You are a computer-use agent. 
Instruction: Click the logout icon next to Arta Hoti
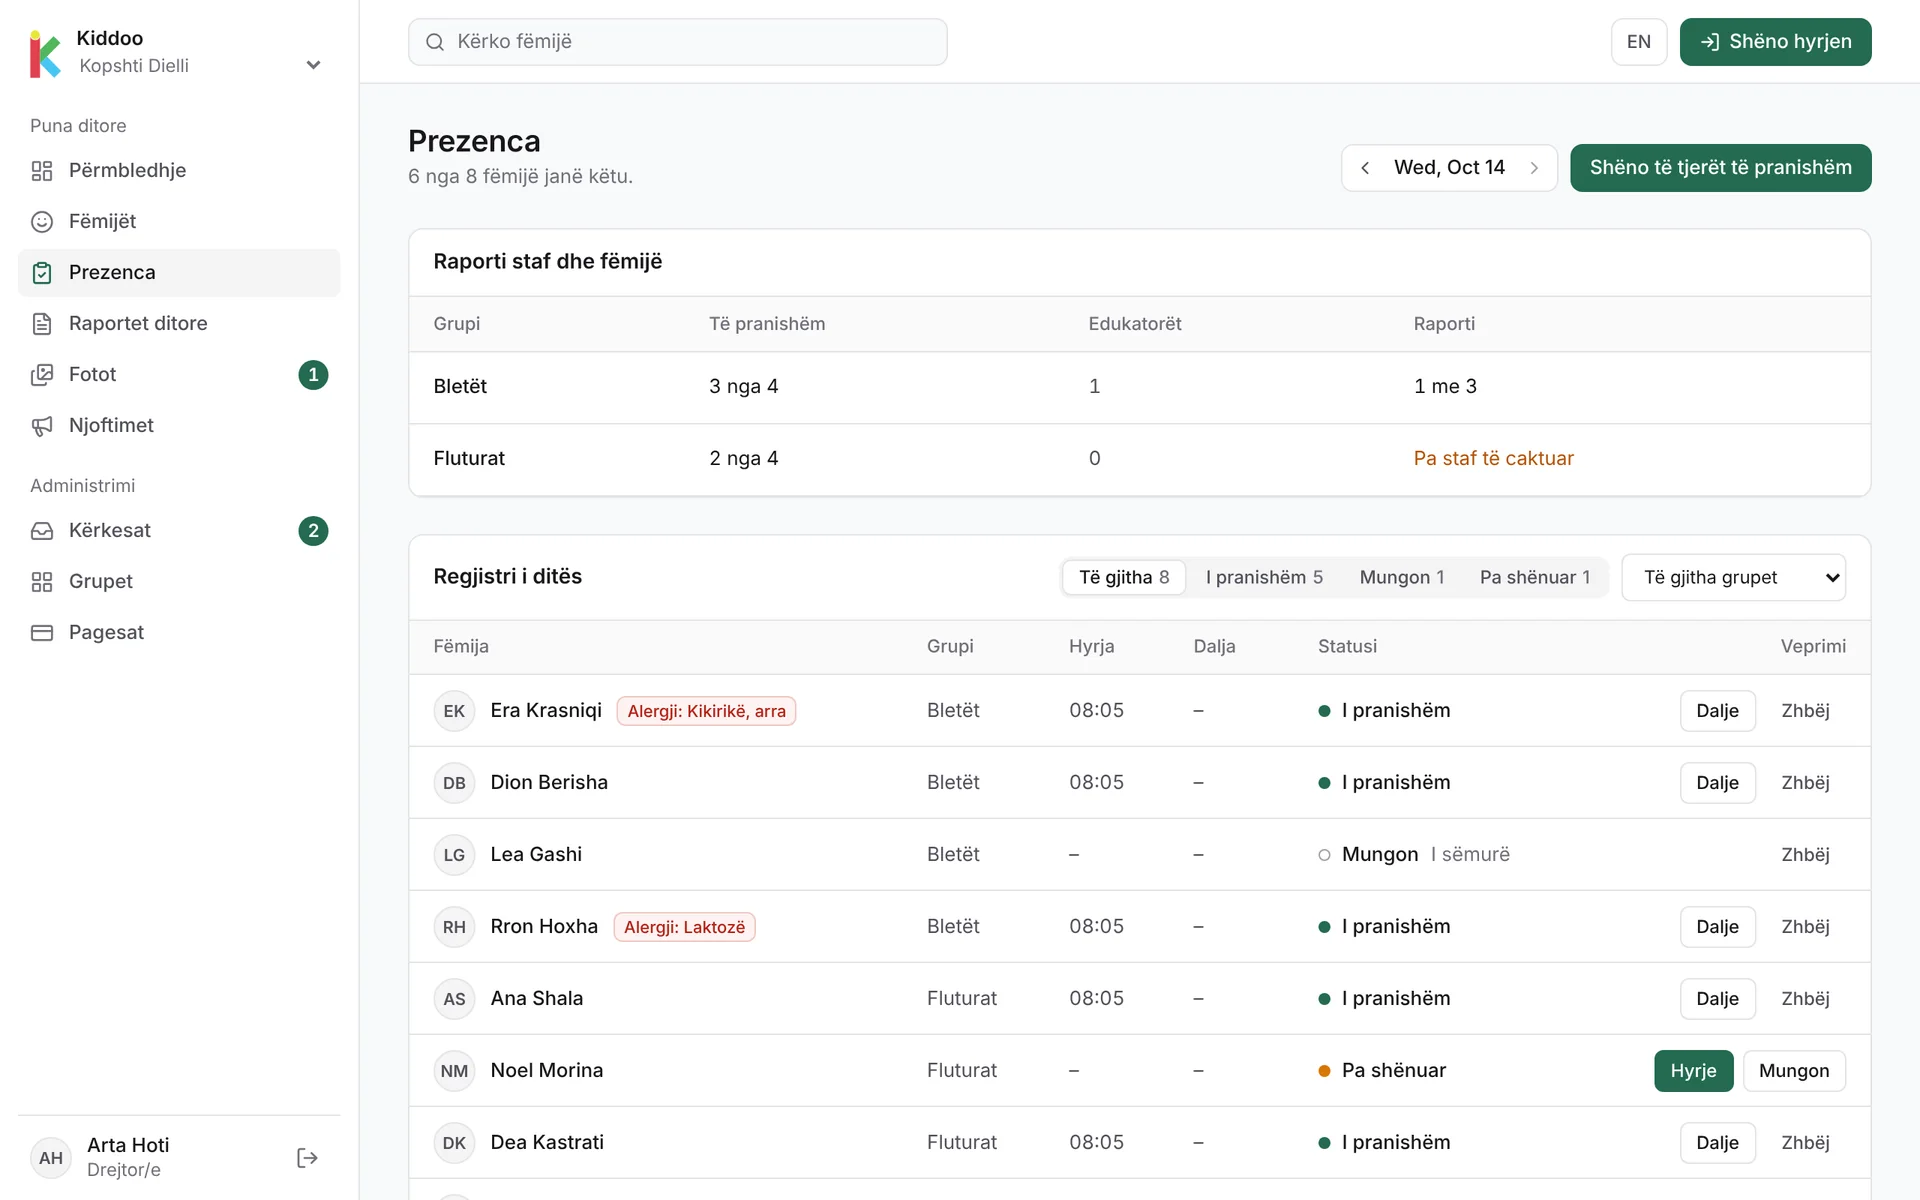(x=308, y=1158)
